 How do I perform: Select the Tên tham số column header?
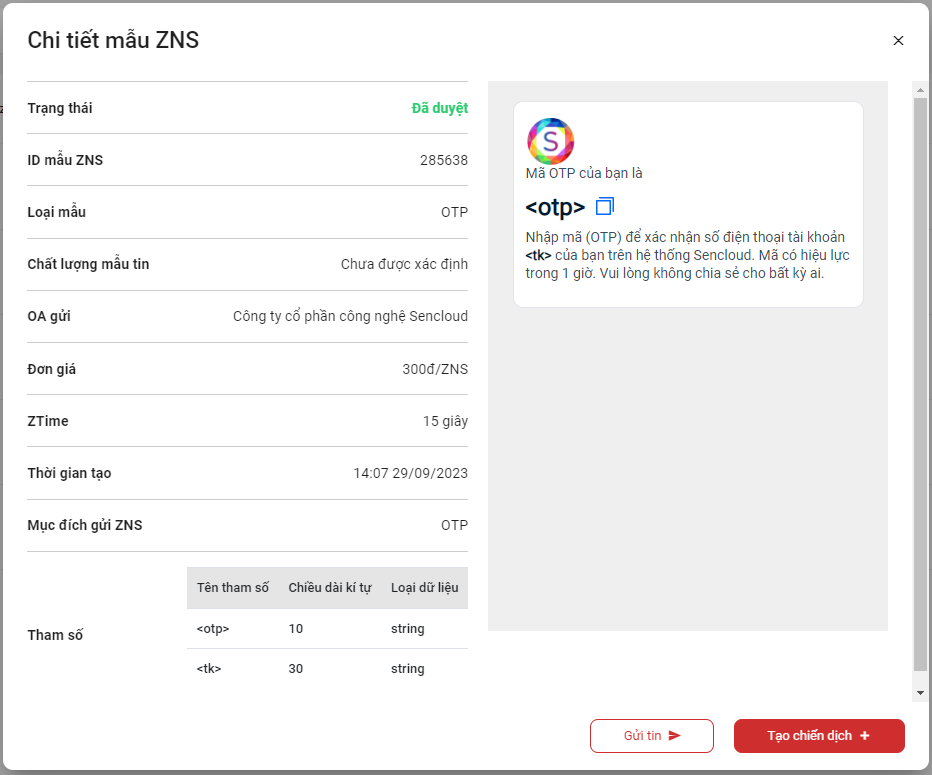[x=233, y=588]
